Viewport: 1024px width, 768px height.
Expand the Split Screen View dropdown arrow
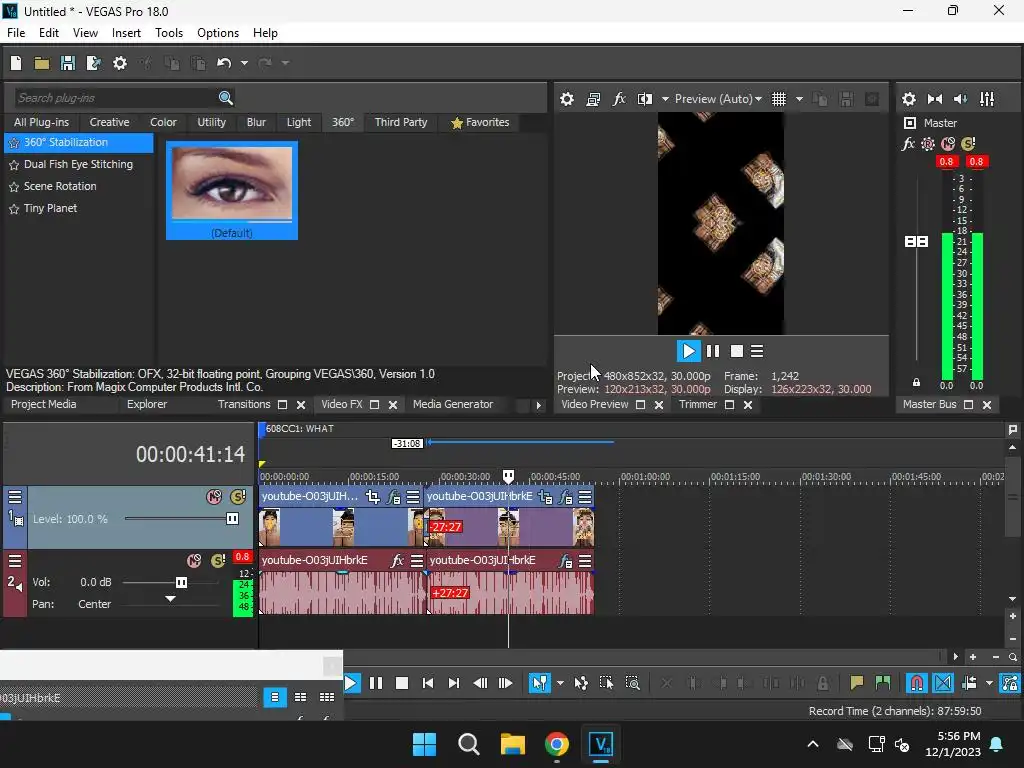(665, 99)
